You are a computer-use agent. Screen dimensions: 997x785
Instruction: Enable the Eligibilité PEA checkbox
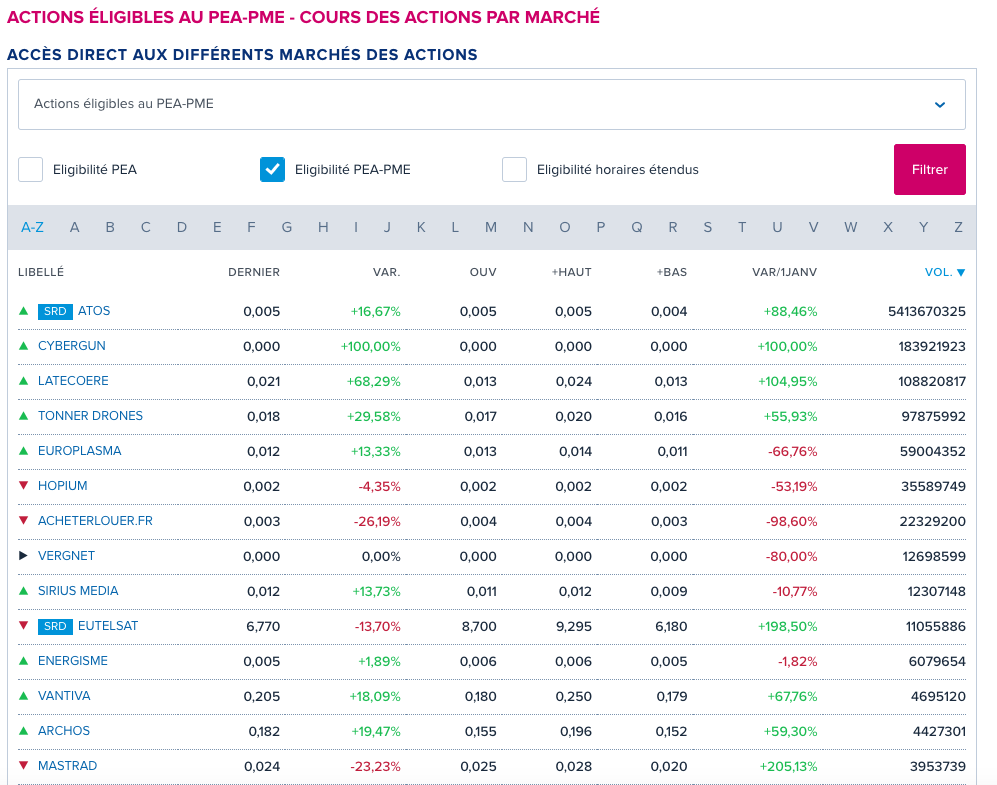[31, 170]
